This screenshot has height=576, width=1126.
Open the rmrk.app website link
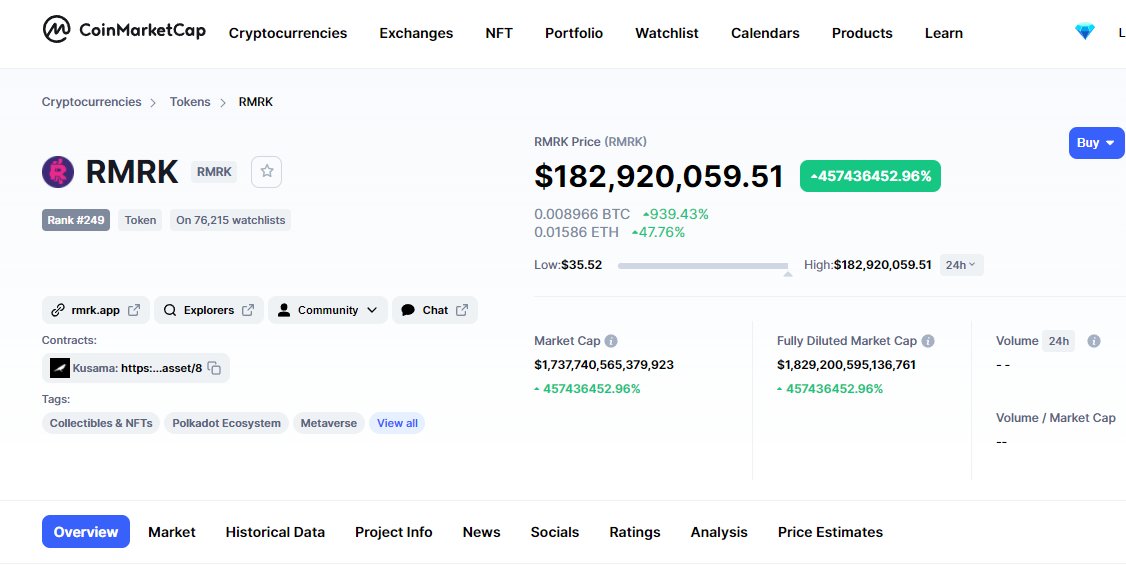(96, 310)
